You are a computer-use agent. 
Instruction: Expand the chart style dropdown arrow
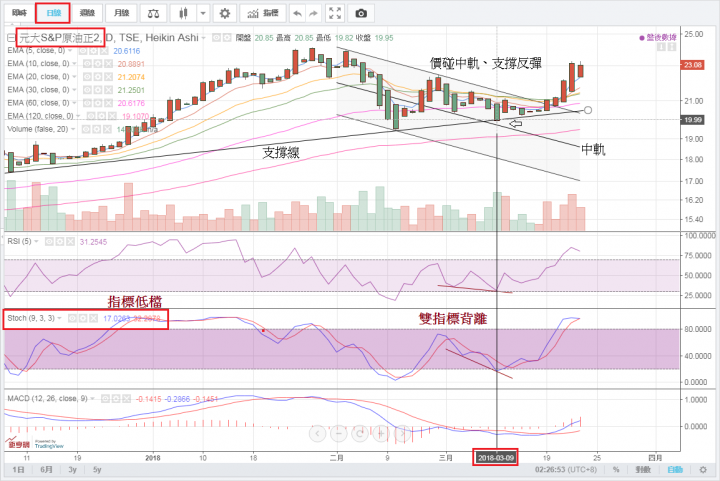(203, 13)
